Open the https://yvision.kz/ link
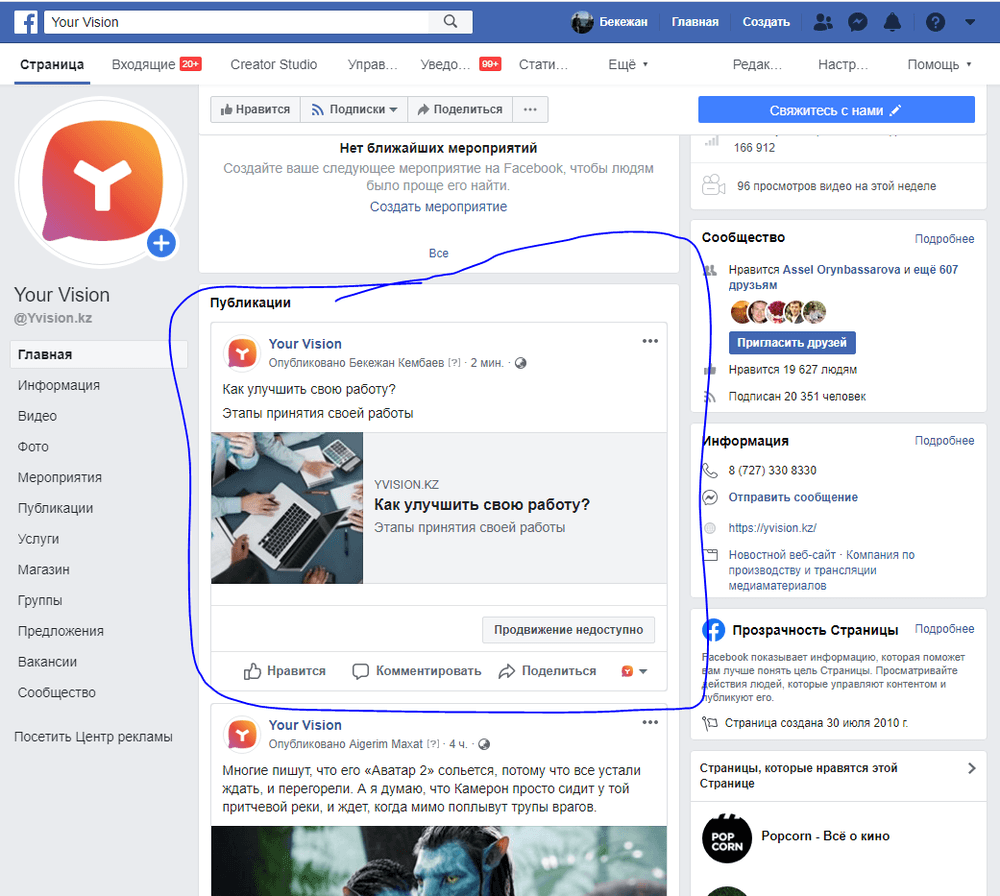Screen dimensions: 1000x896 click(772, 528)
